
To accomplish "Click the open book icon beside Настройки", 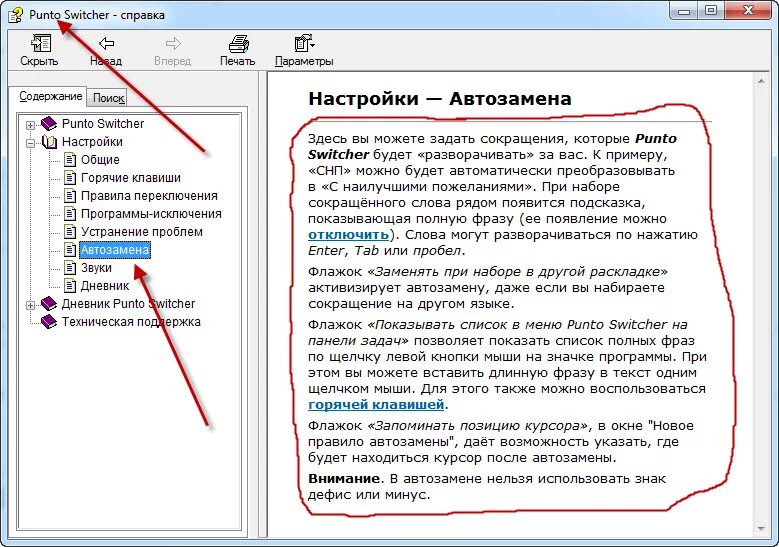I will [49, 142].
